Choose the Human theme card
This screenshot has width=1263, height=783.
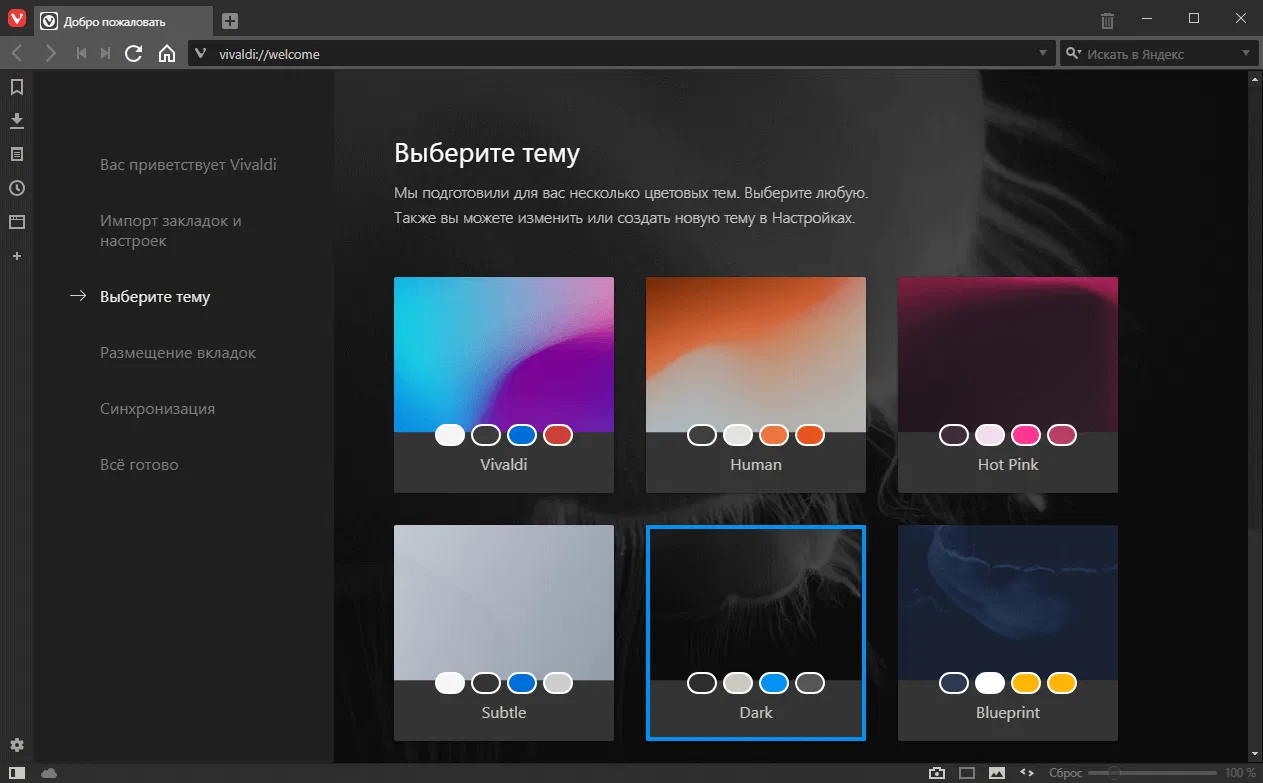coord(756,384)
